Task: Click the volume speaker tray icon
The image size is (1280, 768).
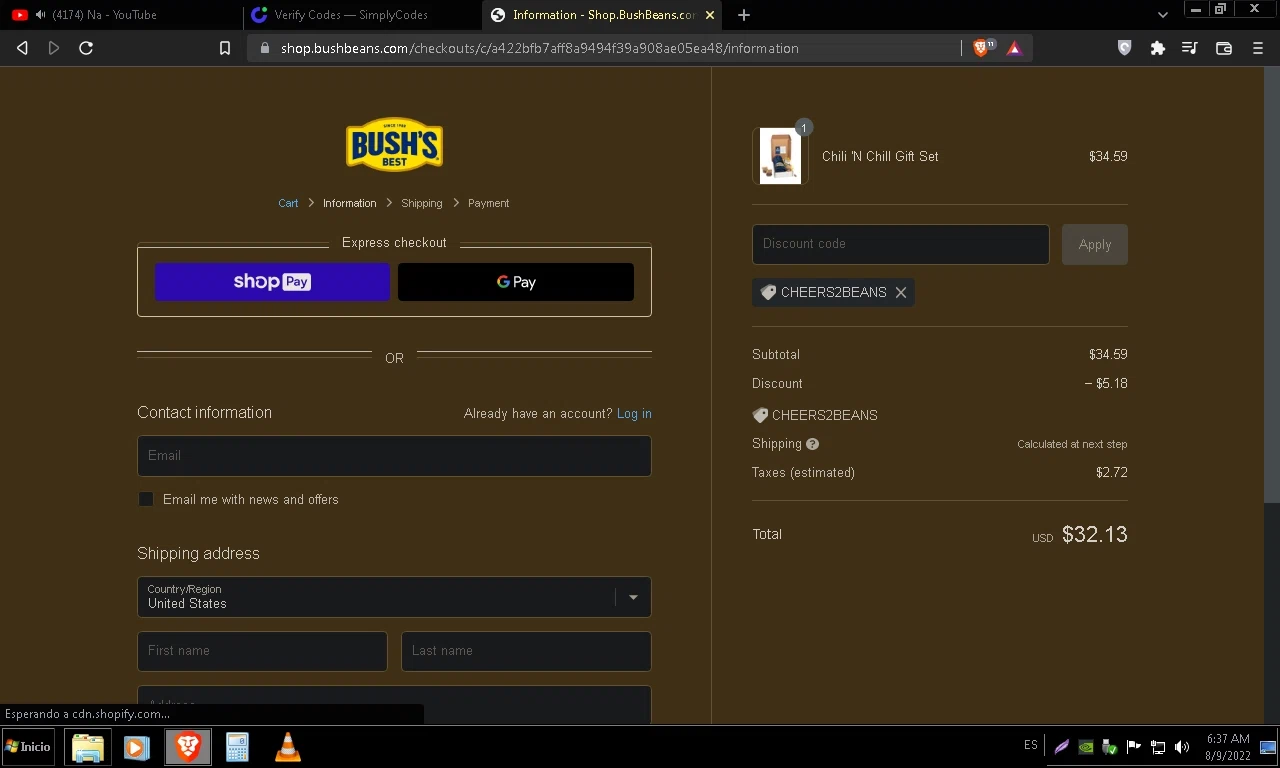Action: pos(1182,747)
